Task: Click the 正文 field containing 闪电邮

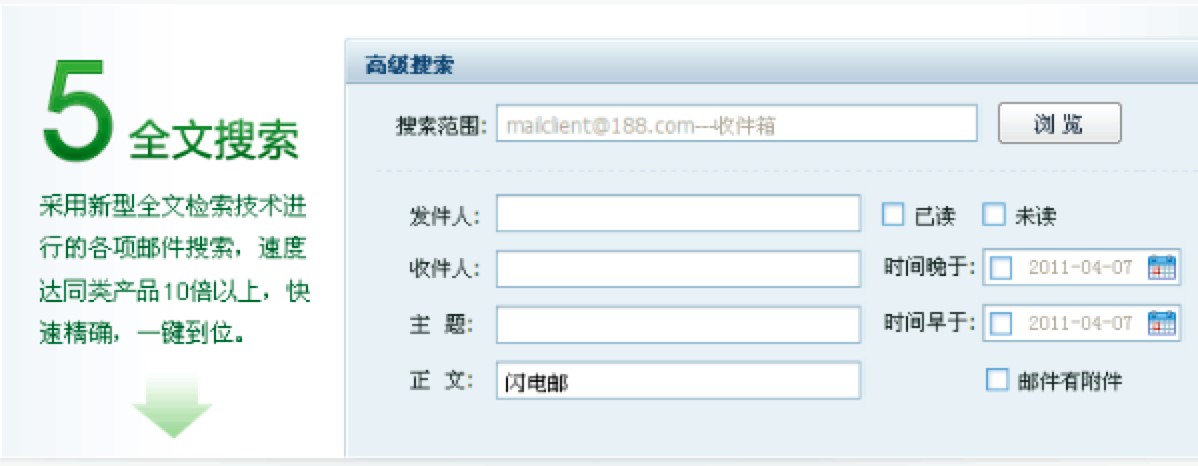Action: (x=678, y=380)
